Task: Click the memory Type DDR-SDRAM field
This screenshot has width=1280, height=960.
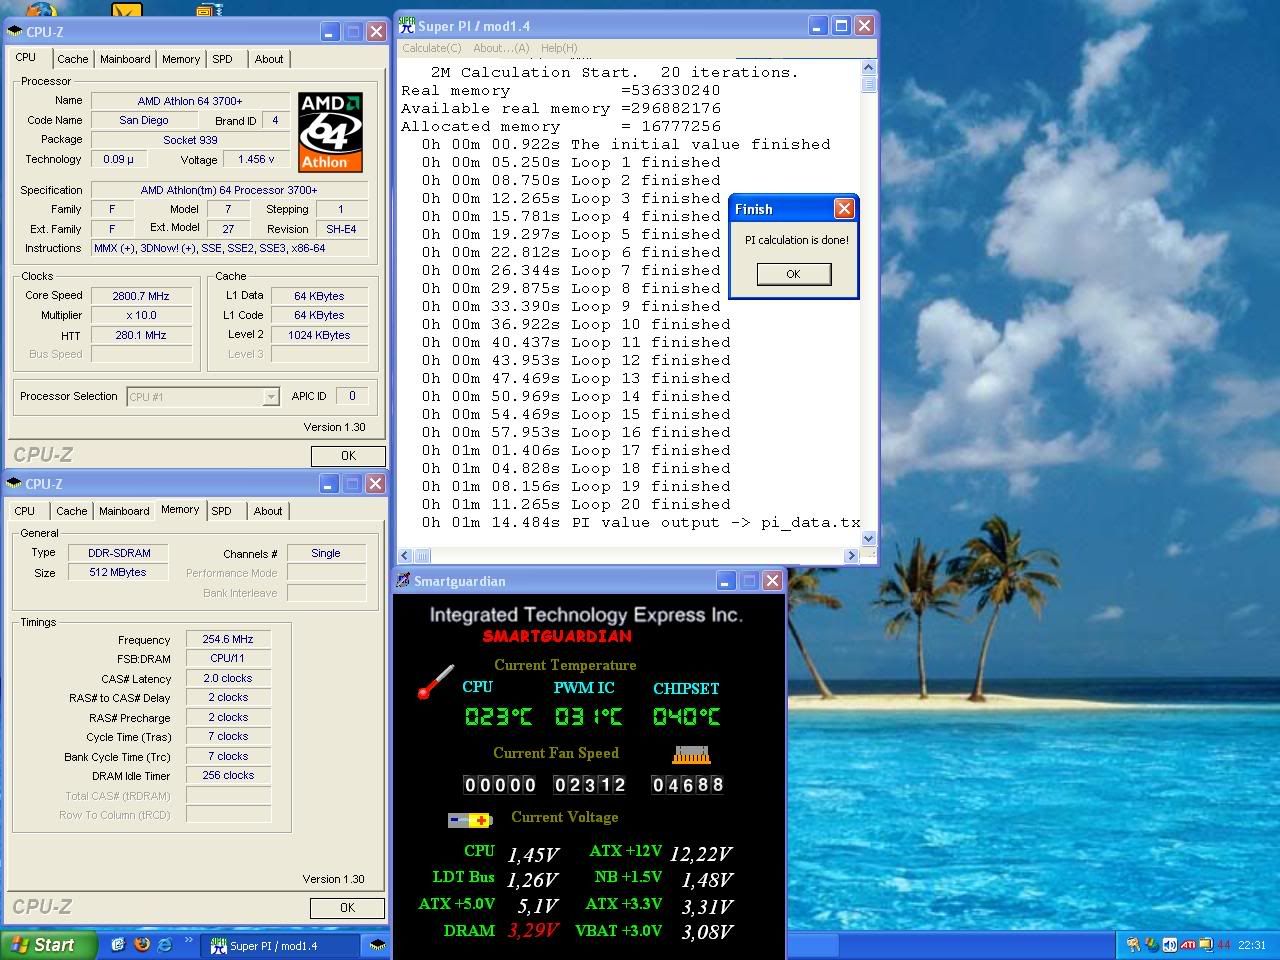Action: pyautogui.click(x=118, y=553)
